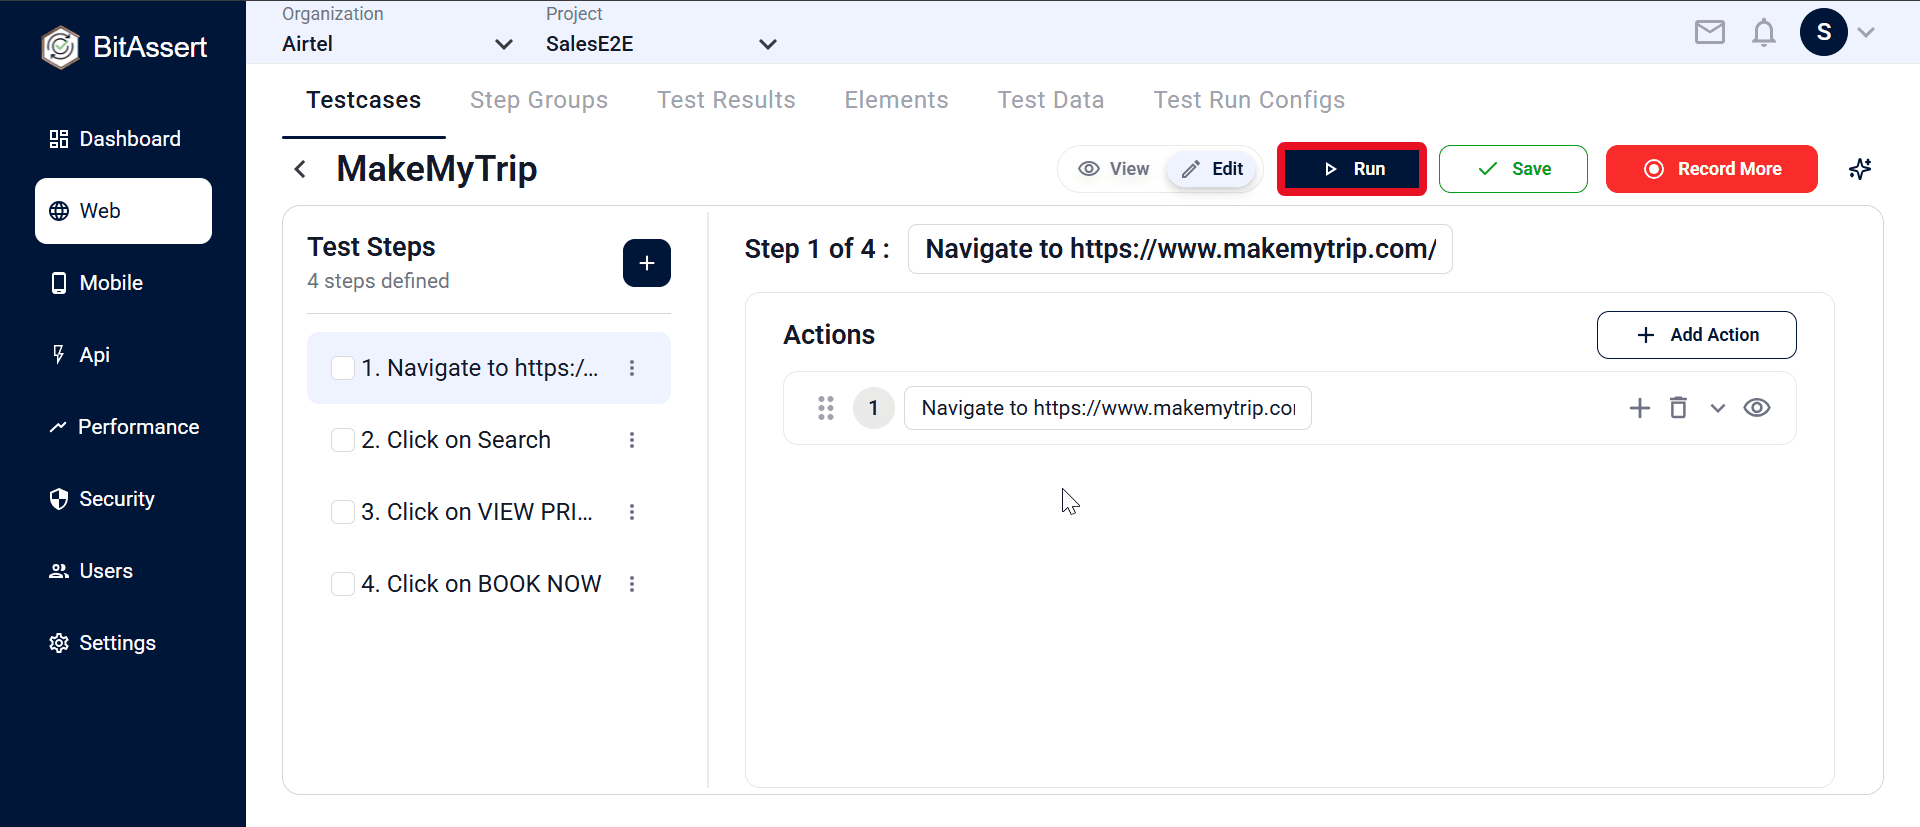Open the Test Run Configs tab
The height and width of the screenshot is (827, 1920).
(x=1249, y=100)
